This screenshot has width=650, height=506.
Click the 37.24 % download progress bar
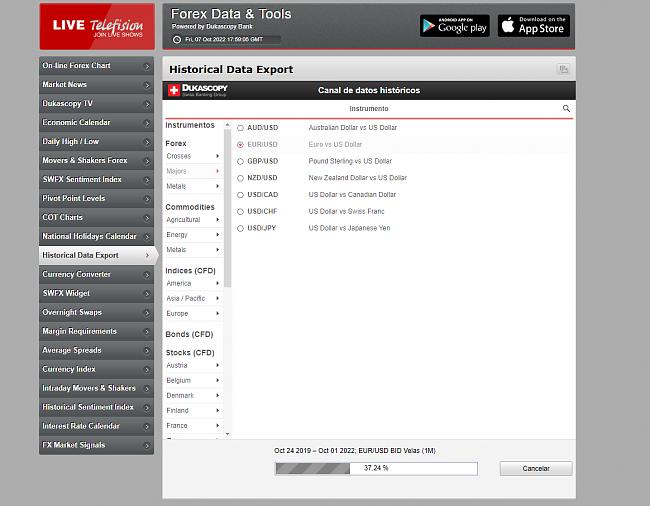point(376,469)
